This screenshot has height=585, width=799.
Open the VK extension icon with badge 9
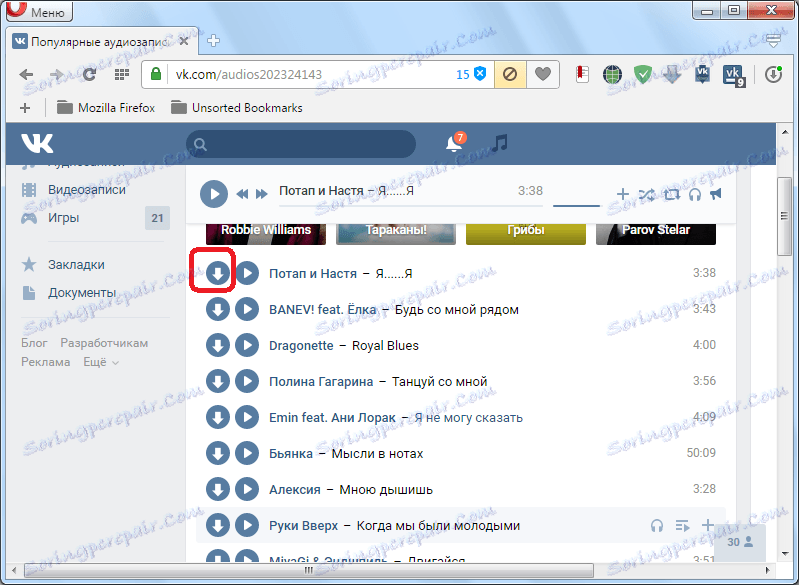click(x=734, y=75)
